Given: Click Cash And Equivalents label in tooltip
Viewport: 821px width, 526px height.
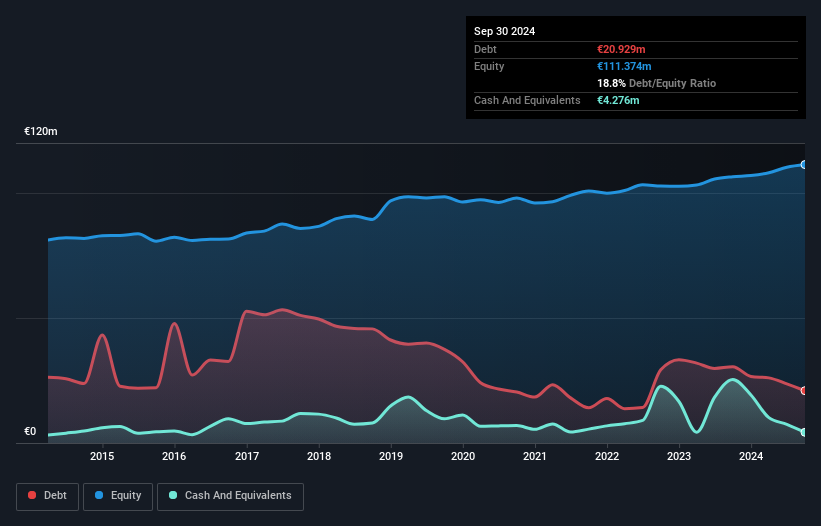Looking at the screenshot, I should tap(527, 100).
